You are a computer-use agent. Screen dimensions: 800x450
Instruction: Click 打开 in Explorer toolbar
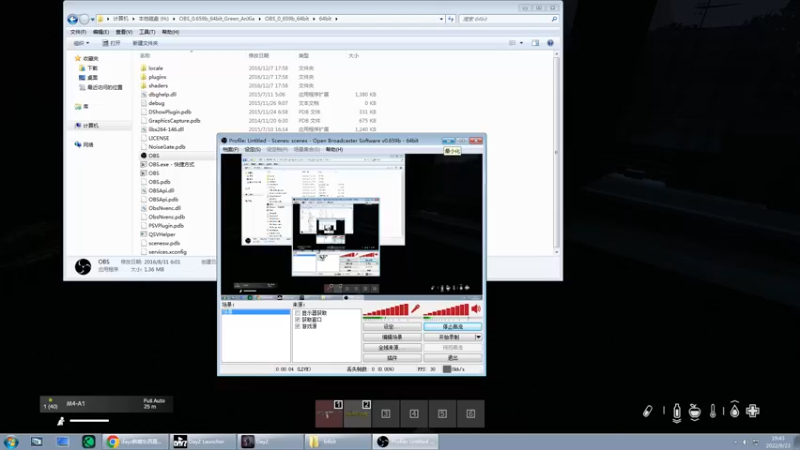pos(111,43)
